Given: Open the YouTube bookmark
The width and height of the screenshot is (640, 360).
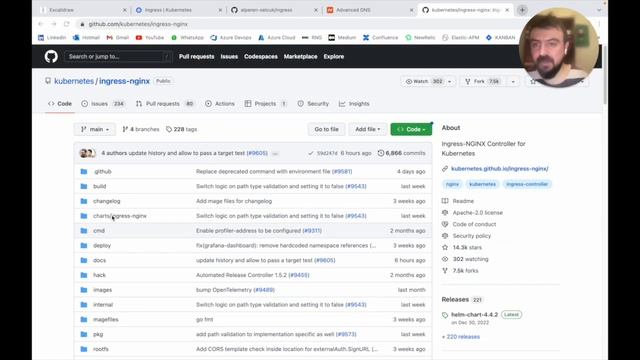Looking at the screenshot, I should coord(150,38).
